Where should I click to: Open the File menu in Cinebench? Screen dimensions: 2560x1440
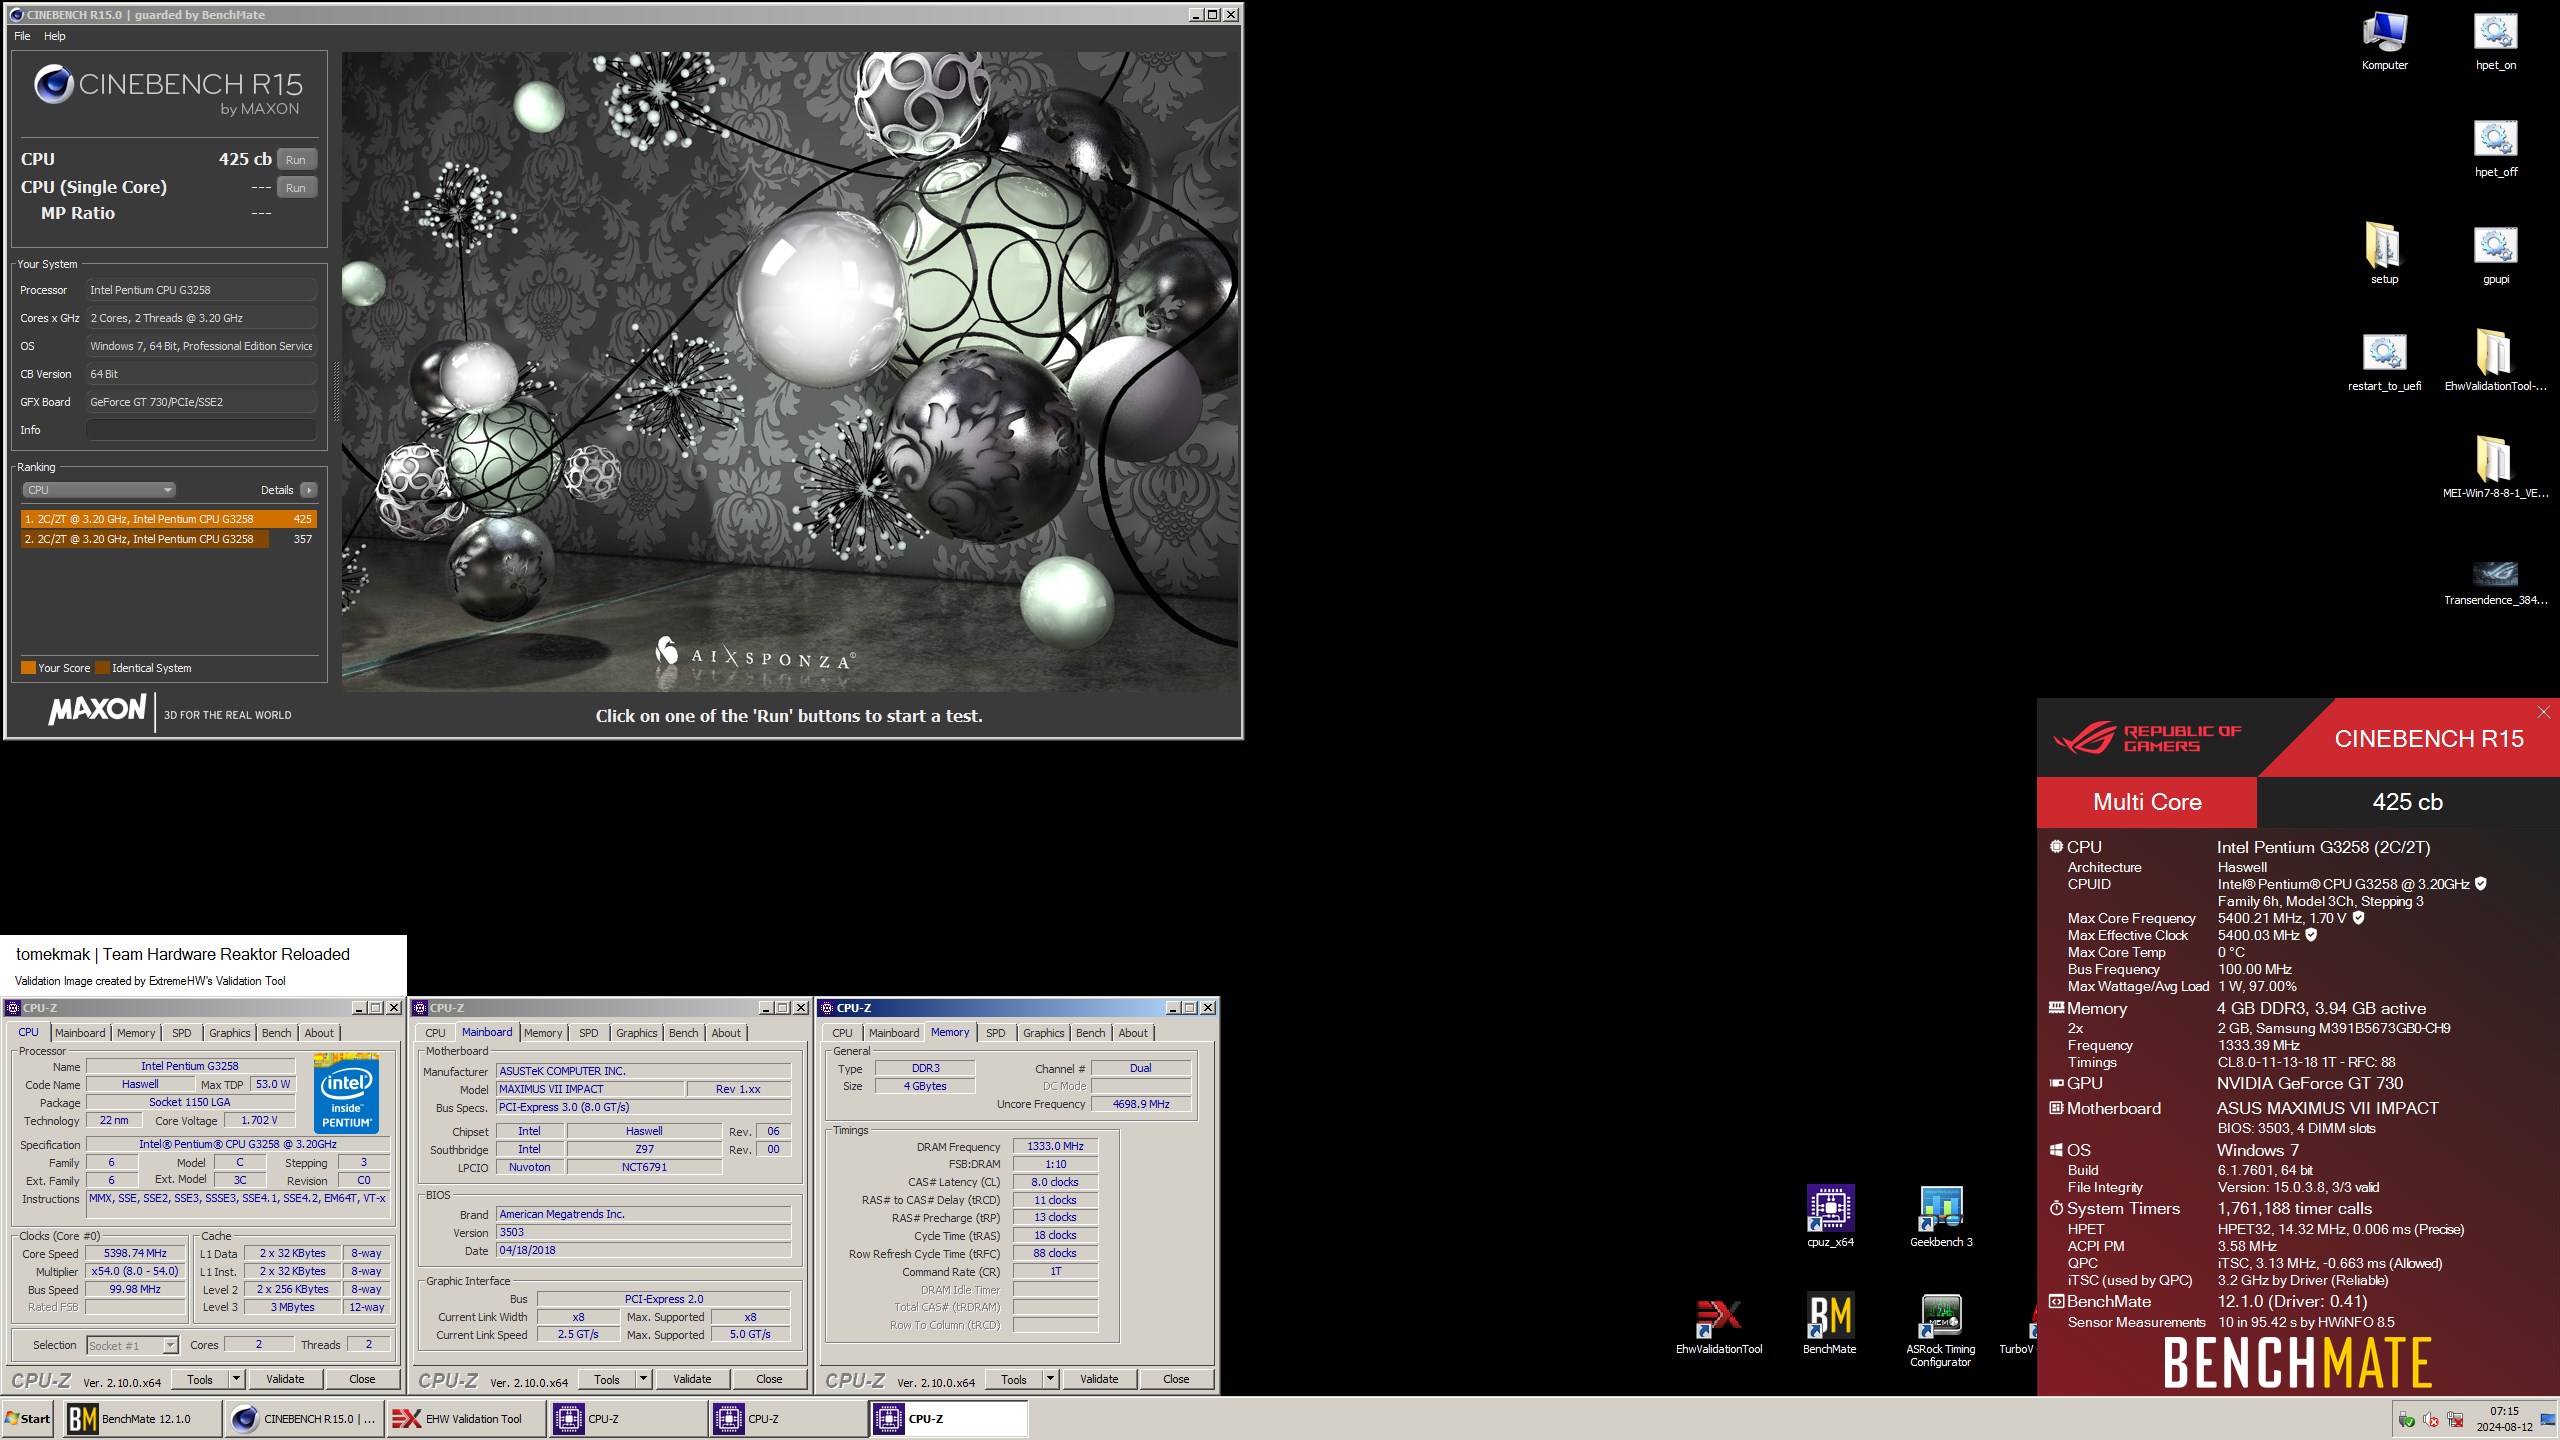pyautogui.click(x=22, y=36)
